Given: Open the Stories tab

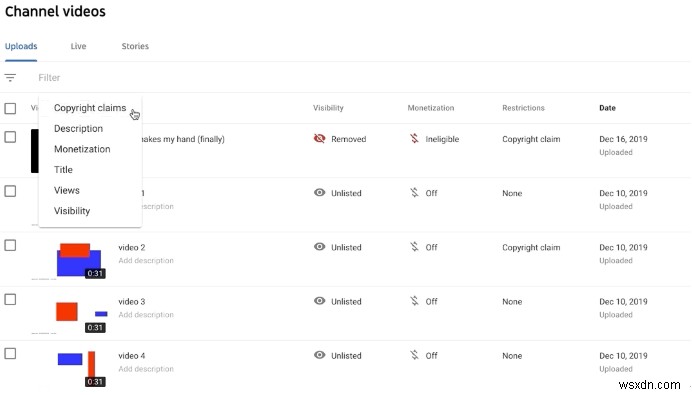Looking at the screenshot, I should pos(135,46).
